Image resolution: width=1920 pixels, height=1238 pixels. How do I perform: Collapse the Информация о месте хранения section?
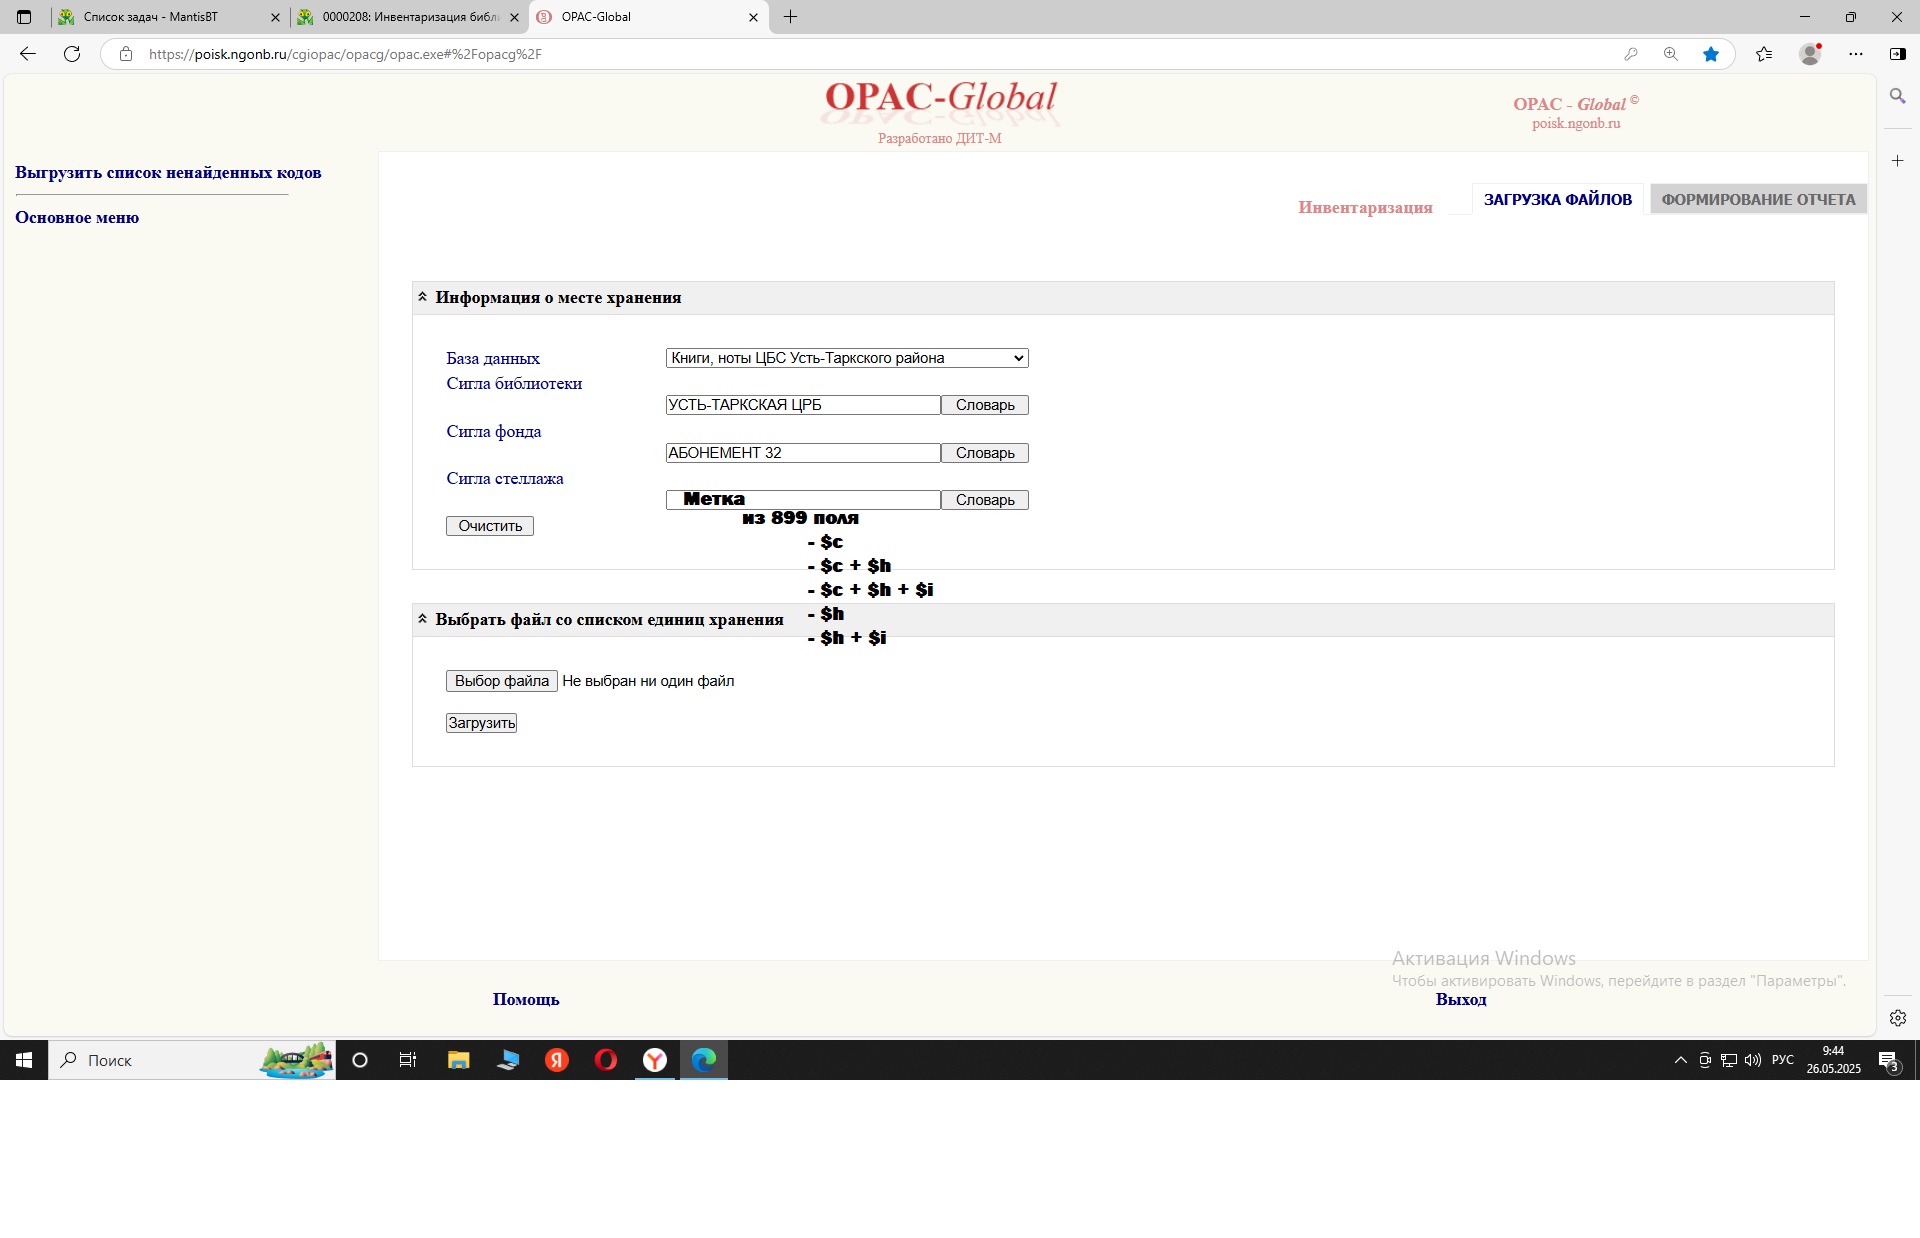[423, 297]
